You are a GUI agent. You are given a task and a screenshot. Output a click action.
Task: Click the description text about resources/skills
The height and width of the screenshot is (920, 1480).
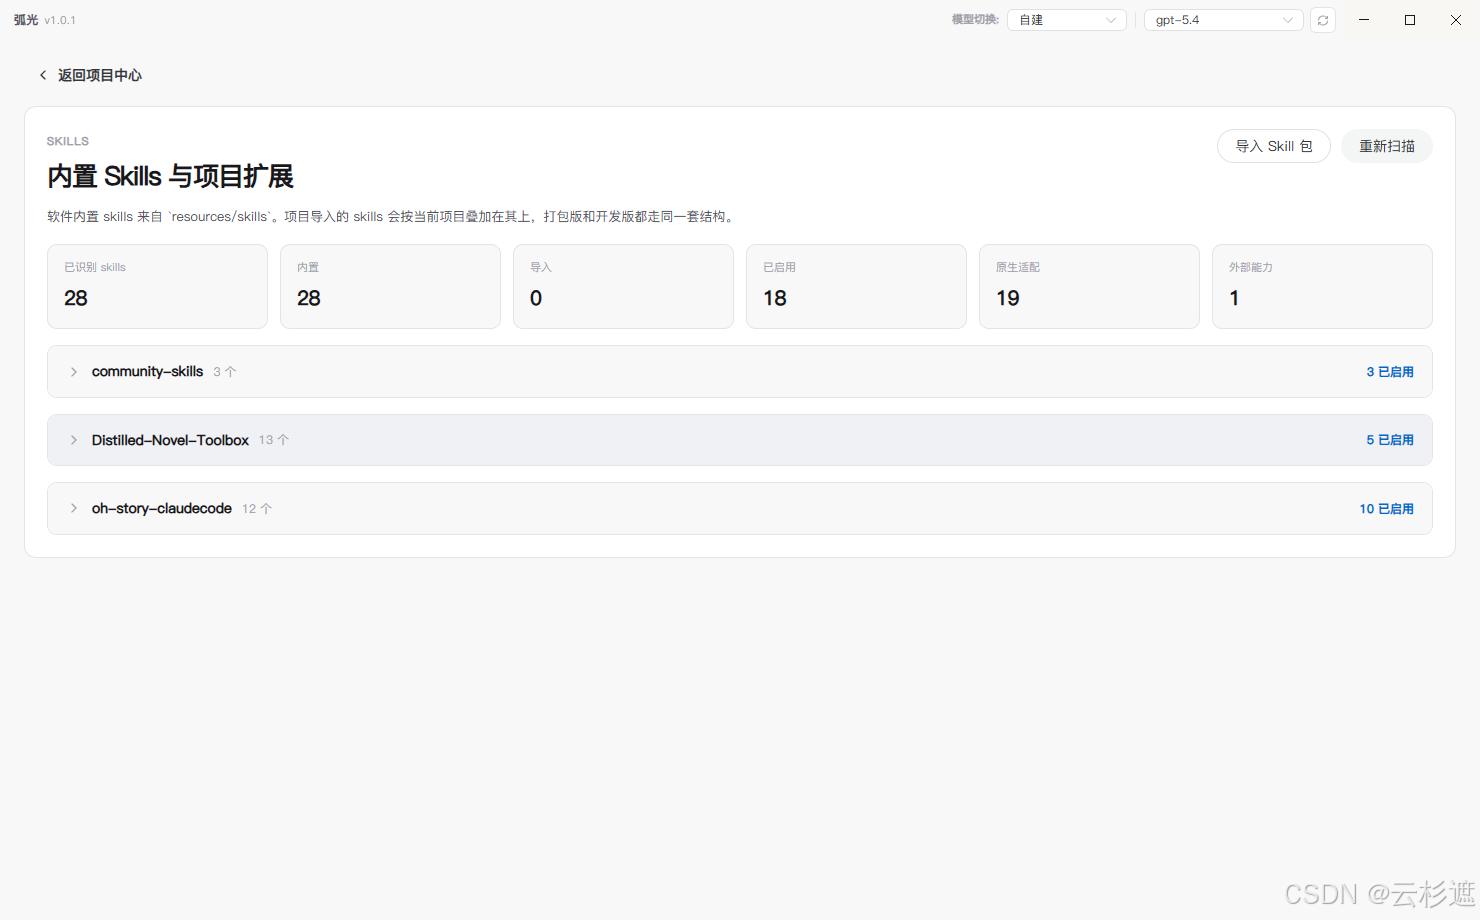coord(391,216)
